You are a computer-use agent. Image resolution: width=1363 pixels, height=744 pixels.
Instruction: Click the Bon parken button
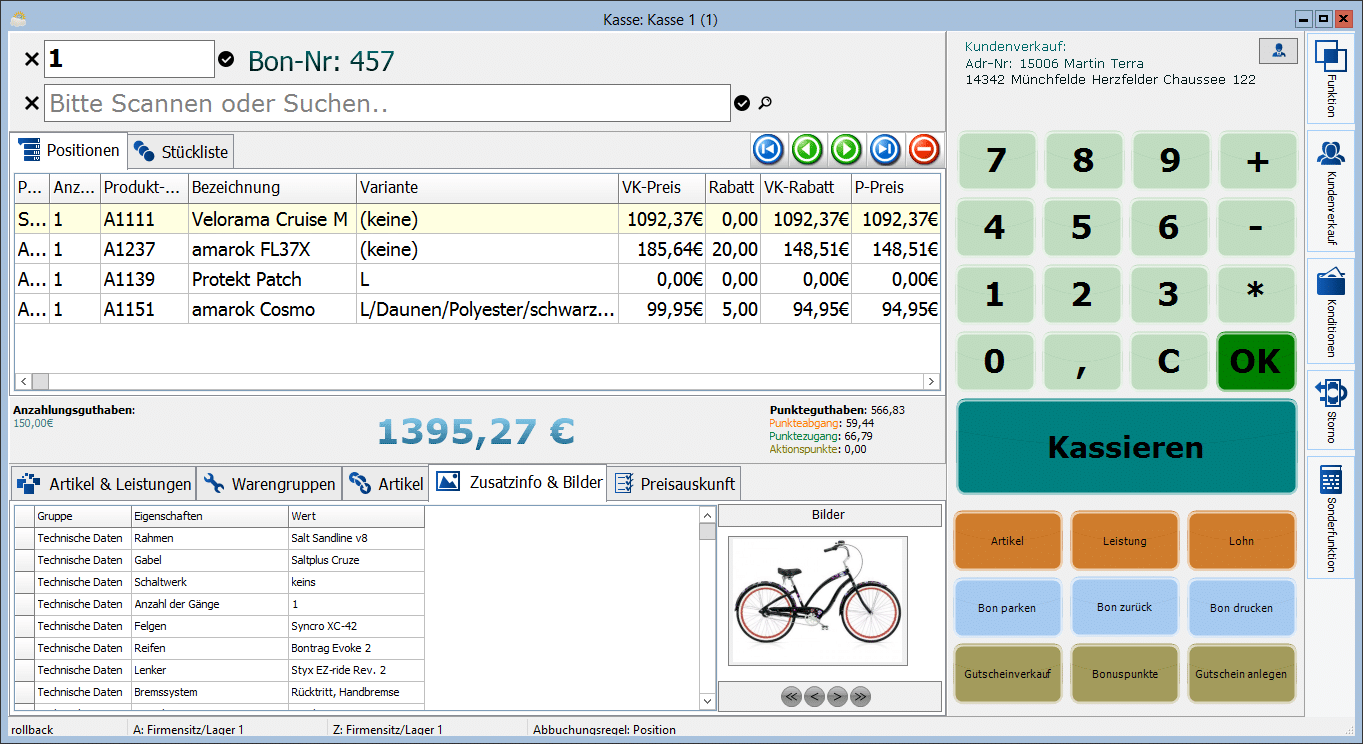1007,607
